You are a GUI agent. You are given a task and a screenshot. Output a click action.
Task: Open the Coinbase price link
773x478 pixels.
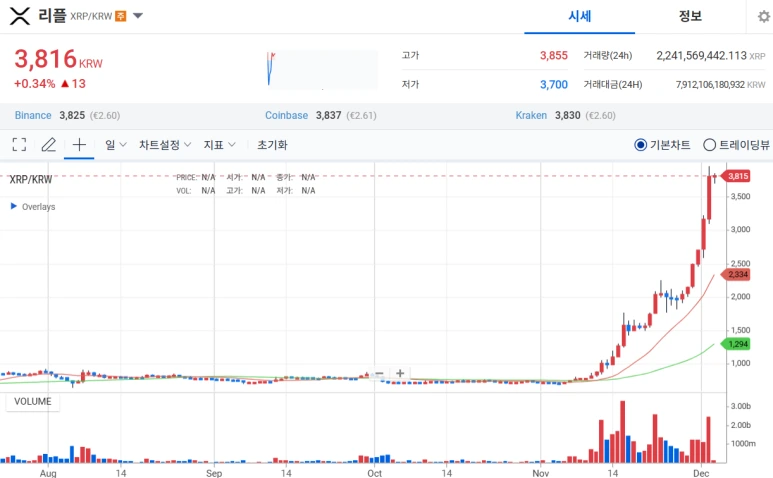pos(286,115)
